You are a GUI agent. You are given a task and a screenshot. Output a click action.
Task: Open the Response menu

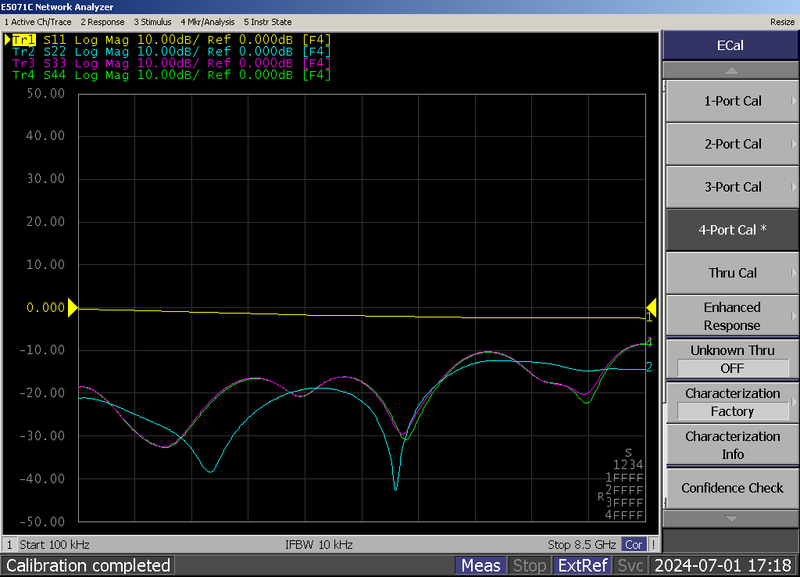(103, 21)
